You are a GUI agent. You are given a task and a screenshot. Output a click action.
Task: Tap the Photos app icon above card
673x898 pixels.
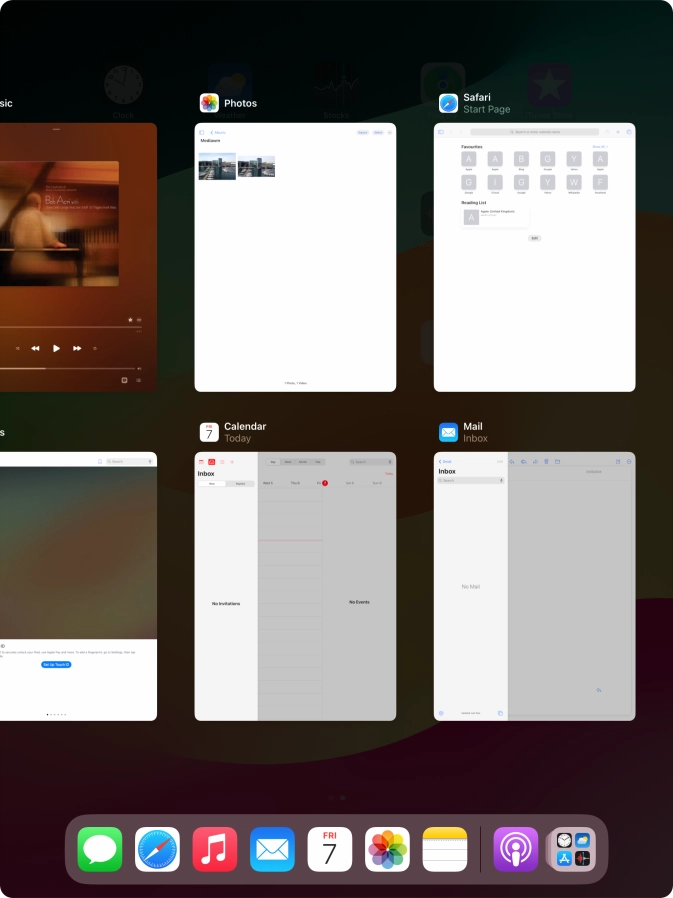point(209,103)
